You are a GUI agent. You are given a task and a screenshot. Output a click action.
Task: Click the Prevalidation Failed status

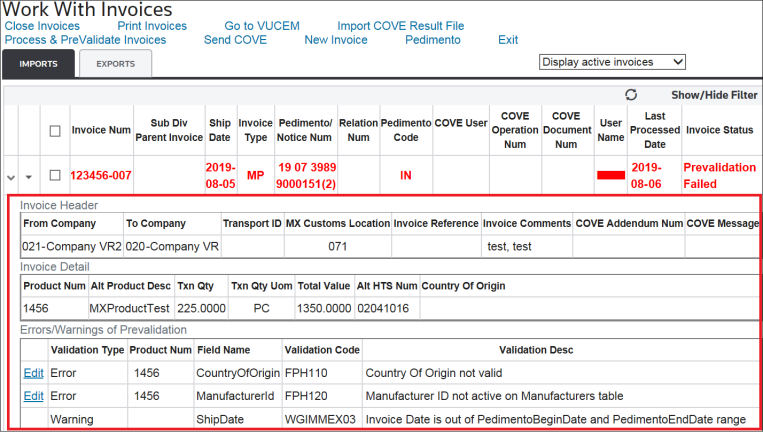[719, 176]
